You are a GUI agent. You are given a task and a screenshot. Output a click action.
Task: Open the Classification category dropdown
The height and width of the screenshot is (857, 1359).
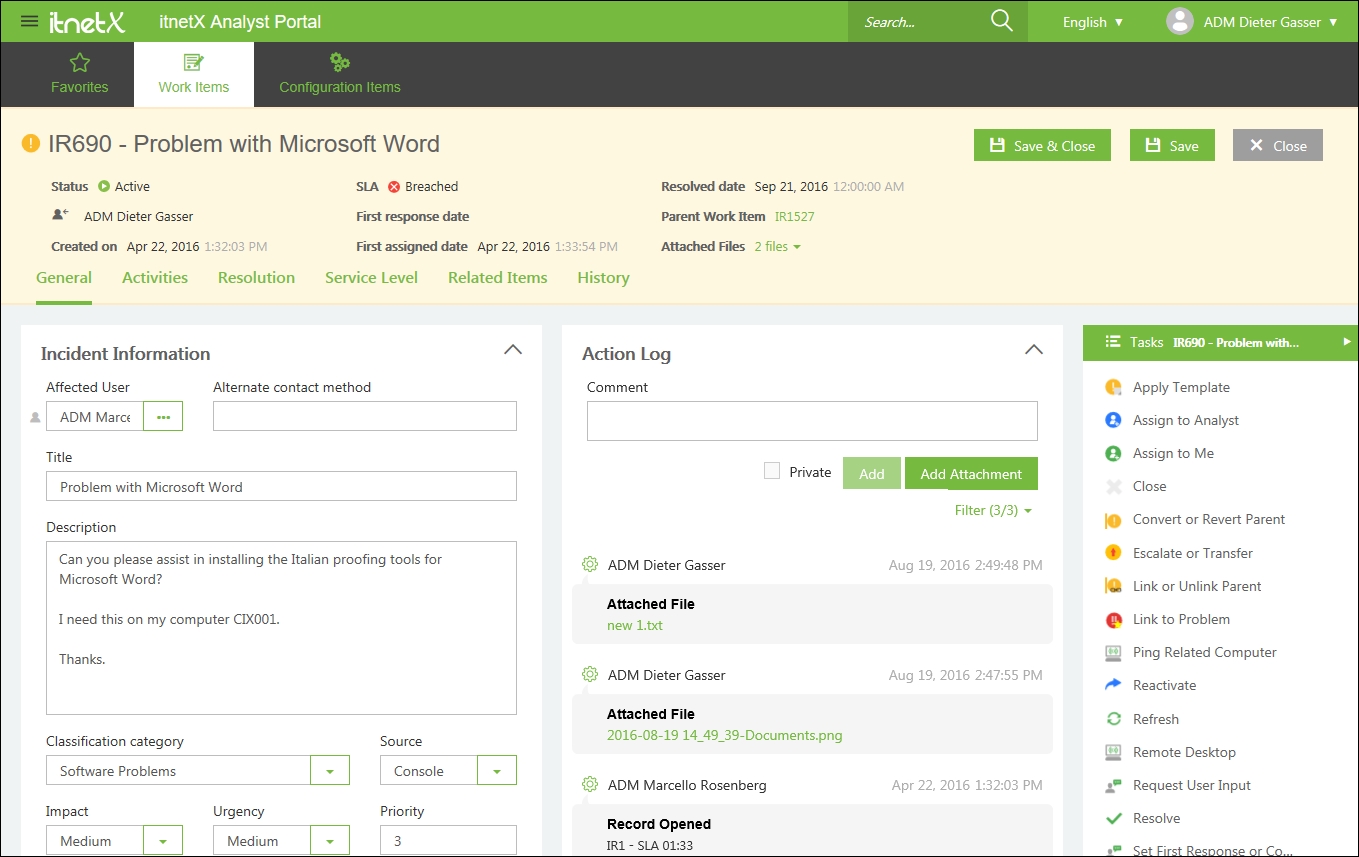point(330,771)
